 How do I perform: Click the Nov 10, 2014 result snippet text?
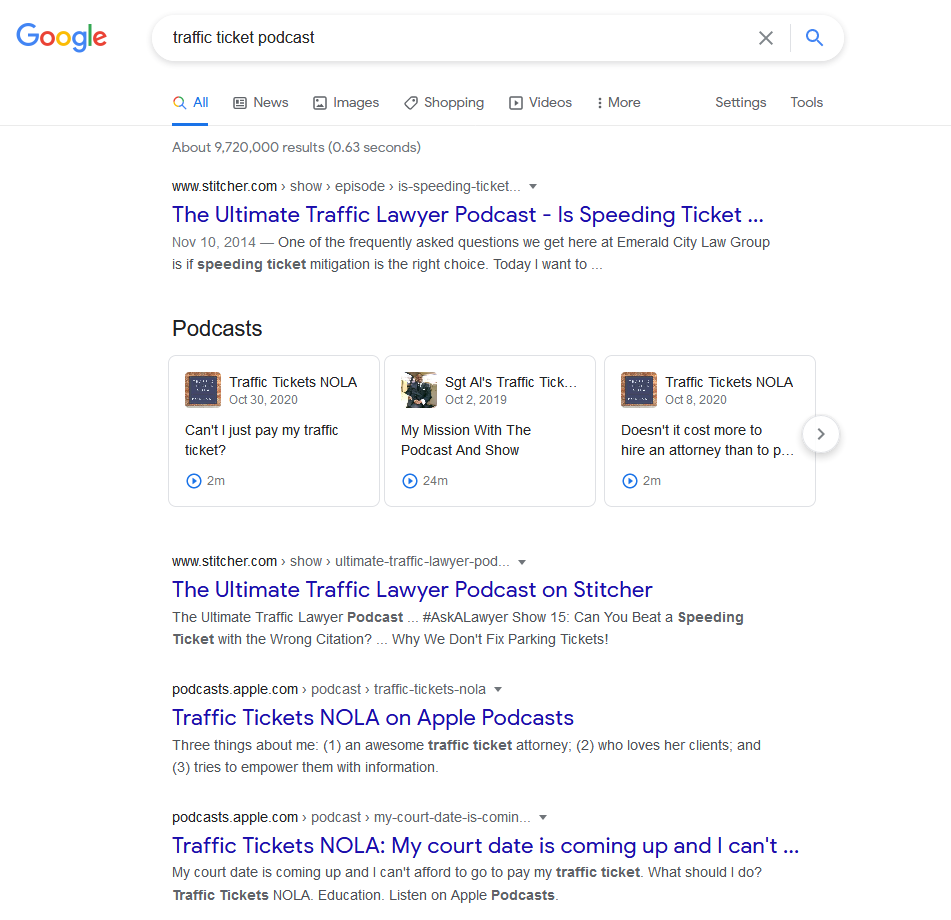(471, 254)
